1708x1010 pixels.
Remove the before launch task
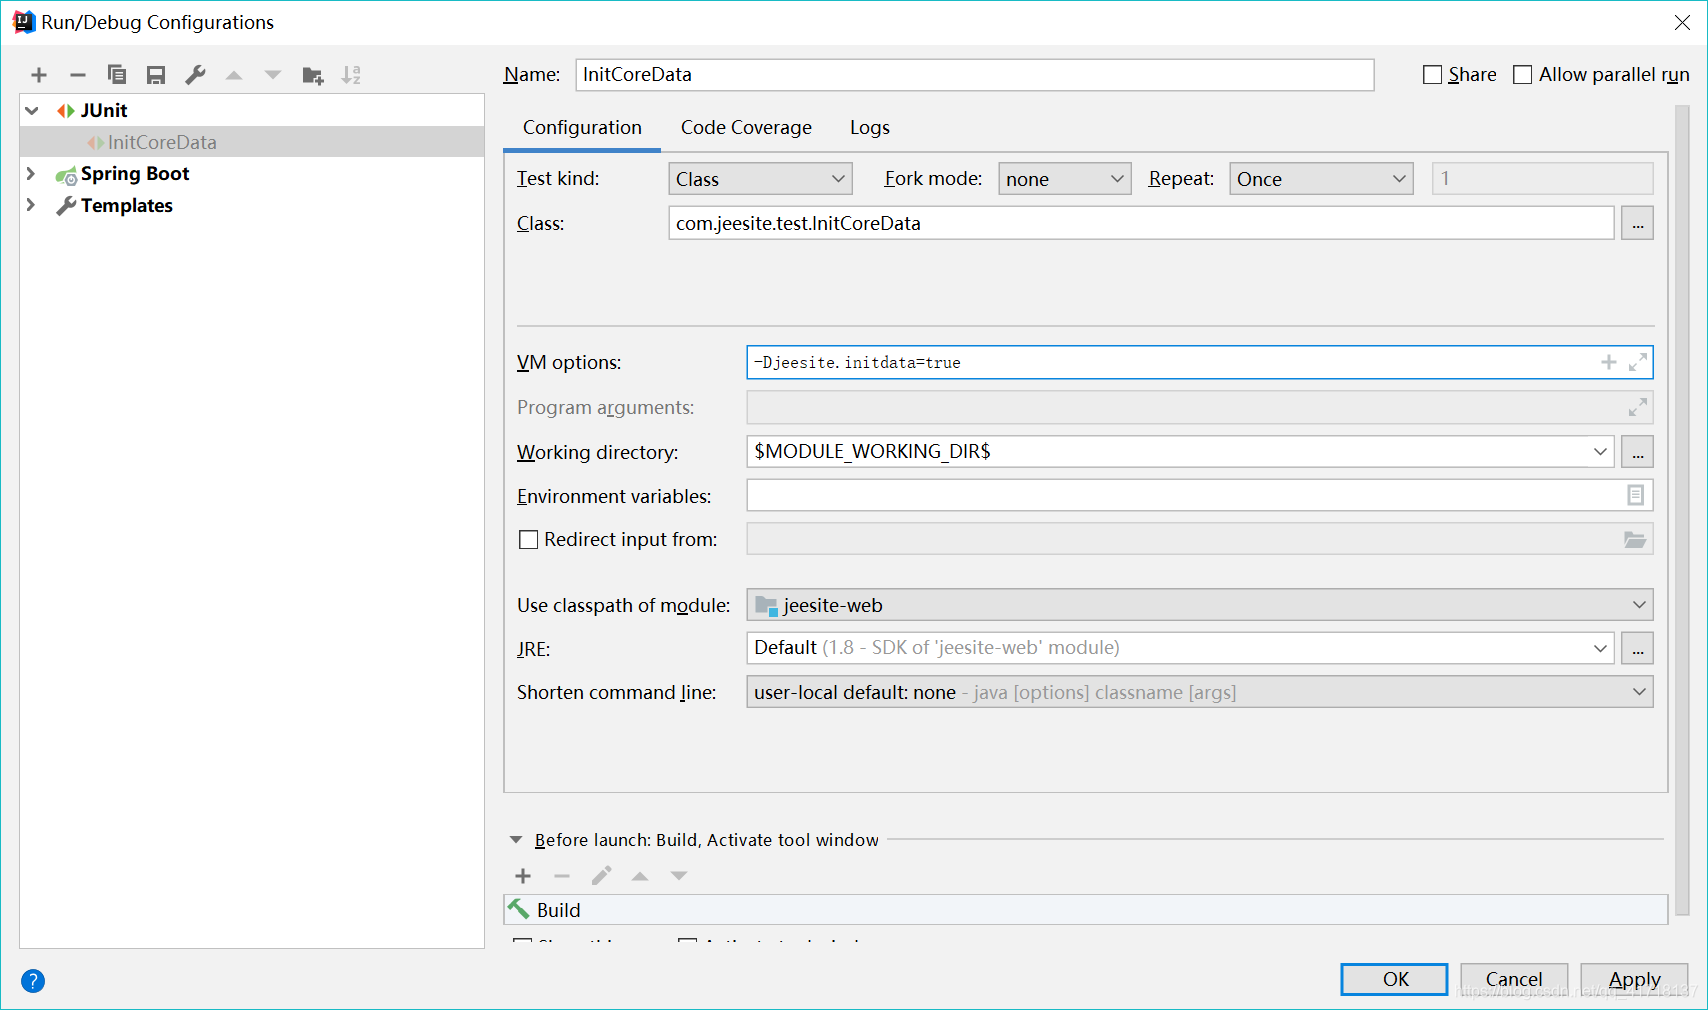[562, 876]
